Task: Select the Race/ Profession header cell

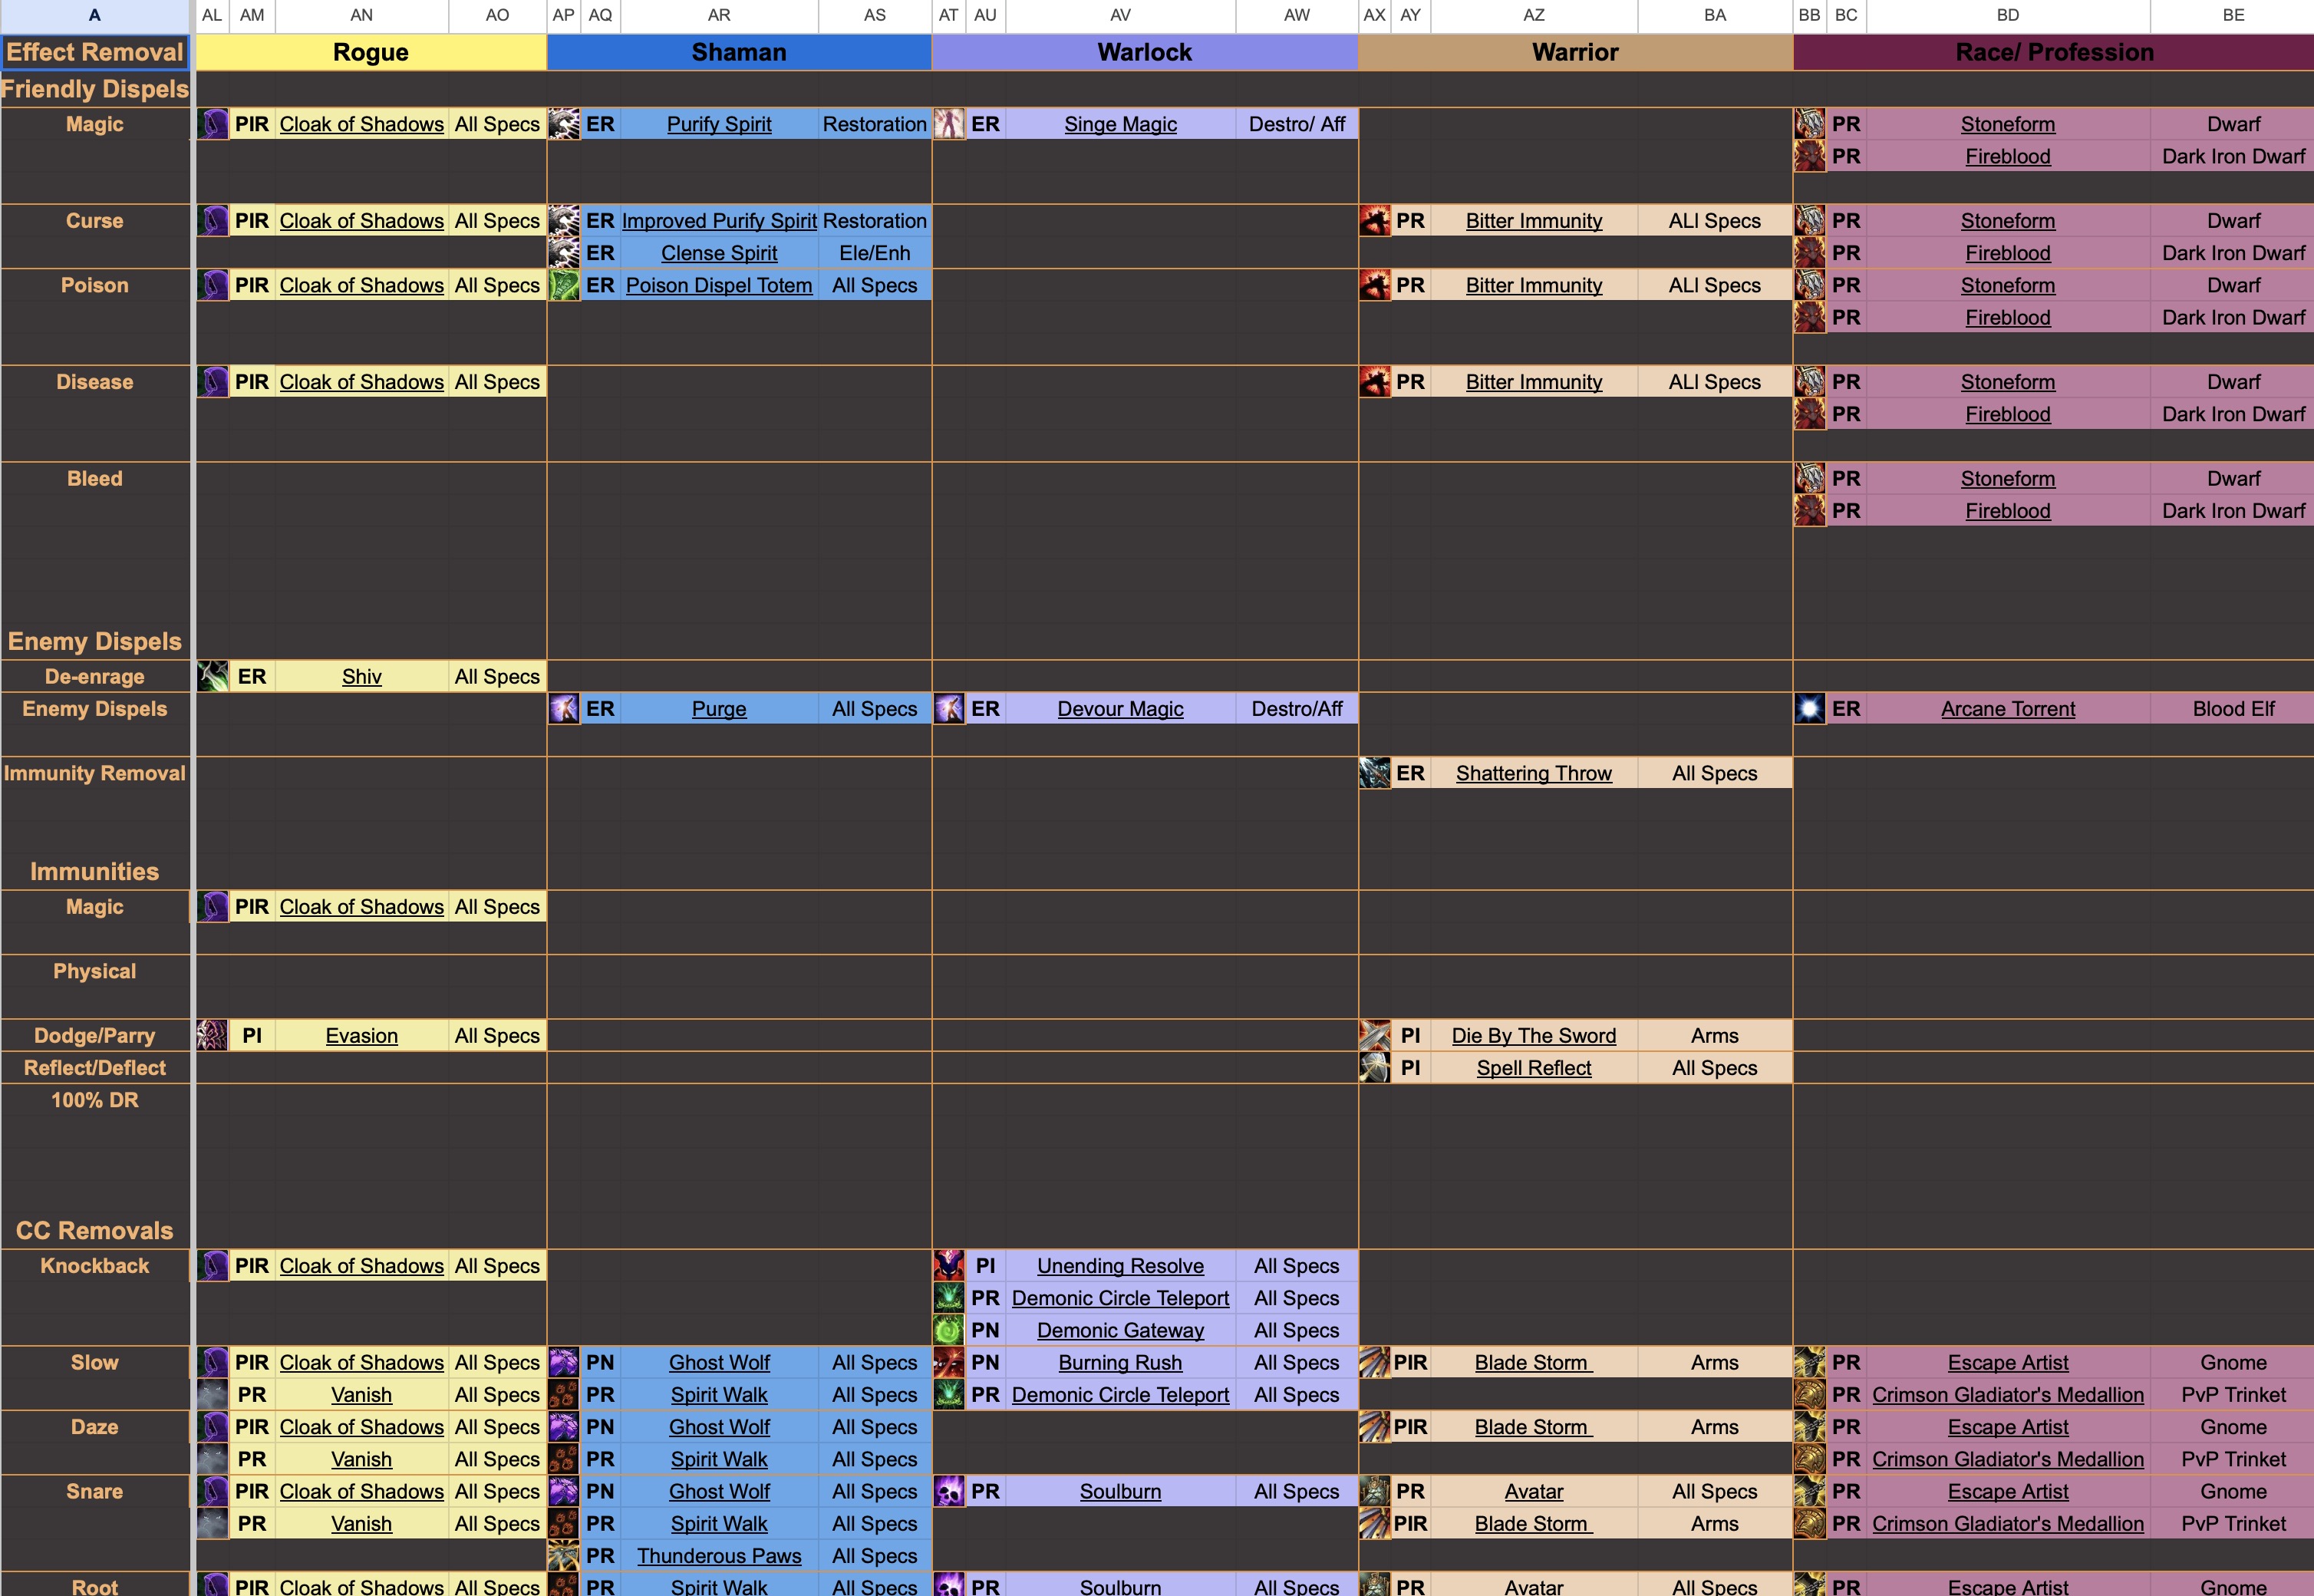Action: (x=2054, y=52)
